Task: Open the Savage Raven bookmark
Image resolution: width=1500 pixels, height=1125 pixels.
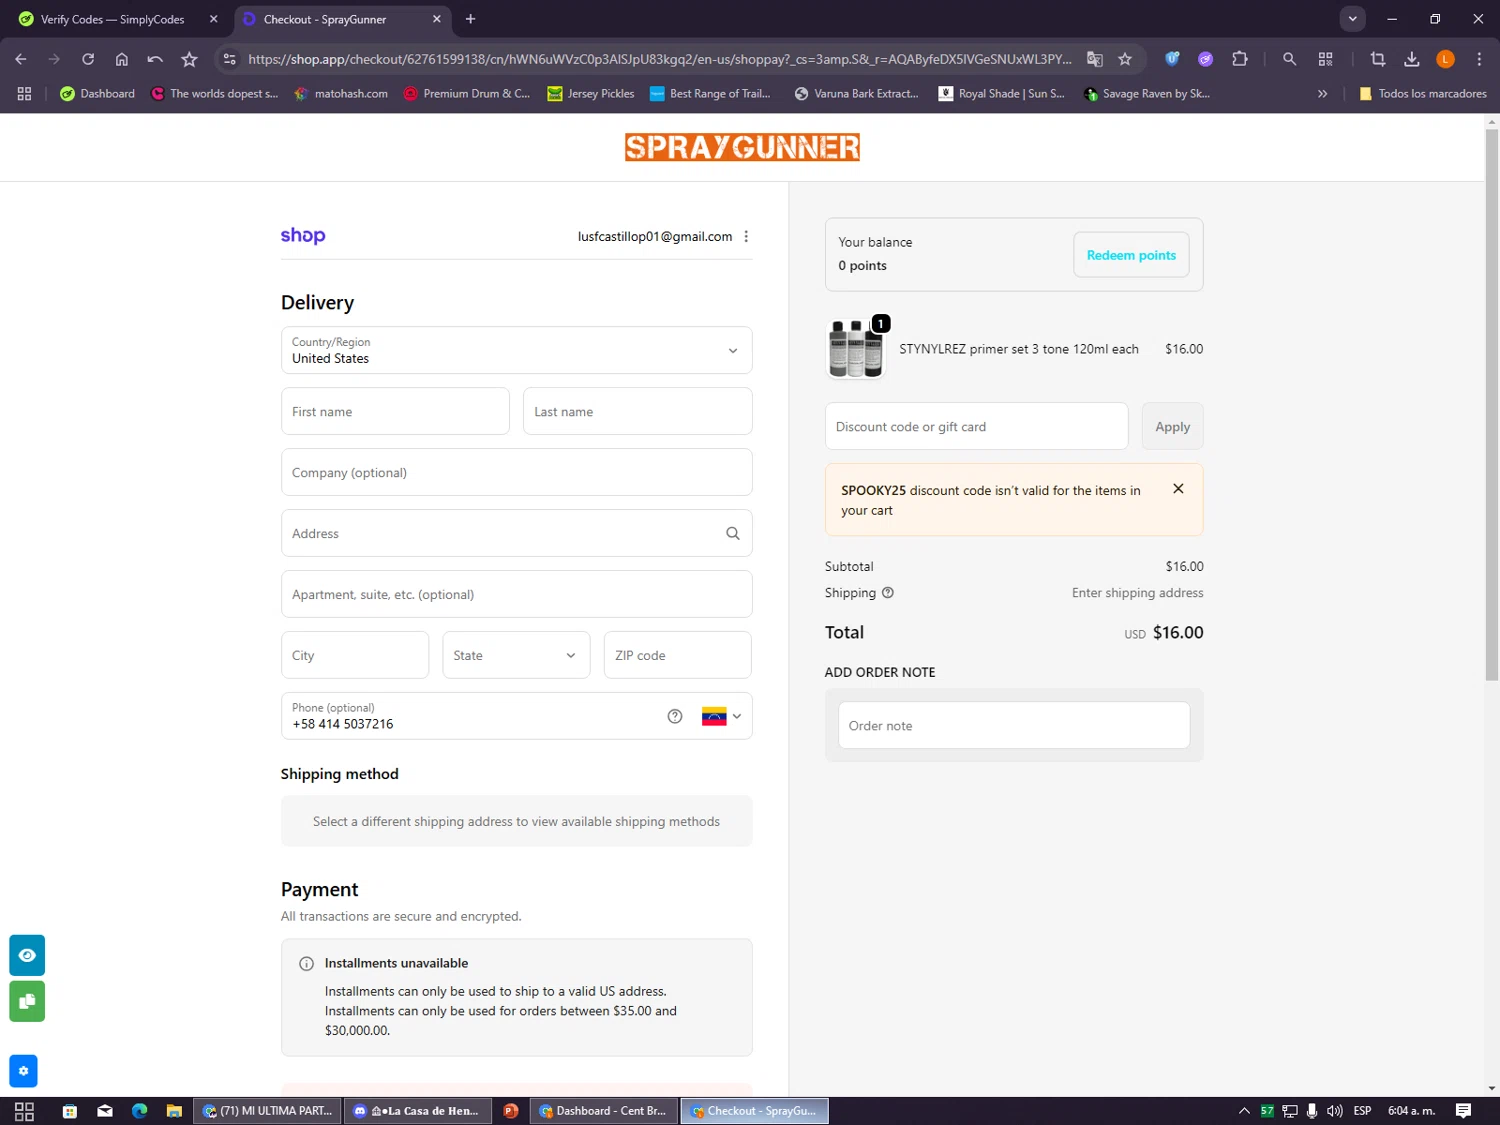Action: [x=1146, y=93]
